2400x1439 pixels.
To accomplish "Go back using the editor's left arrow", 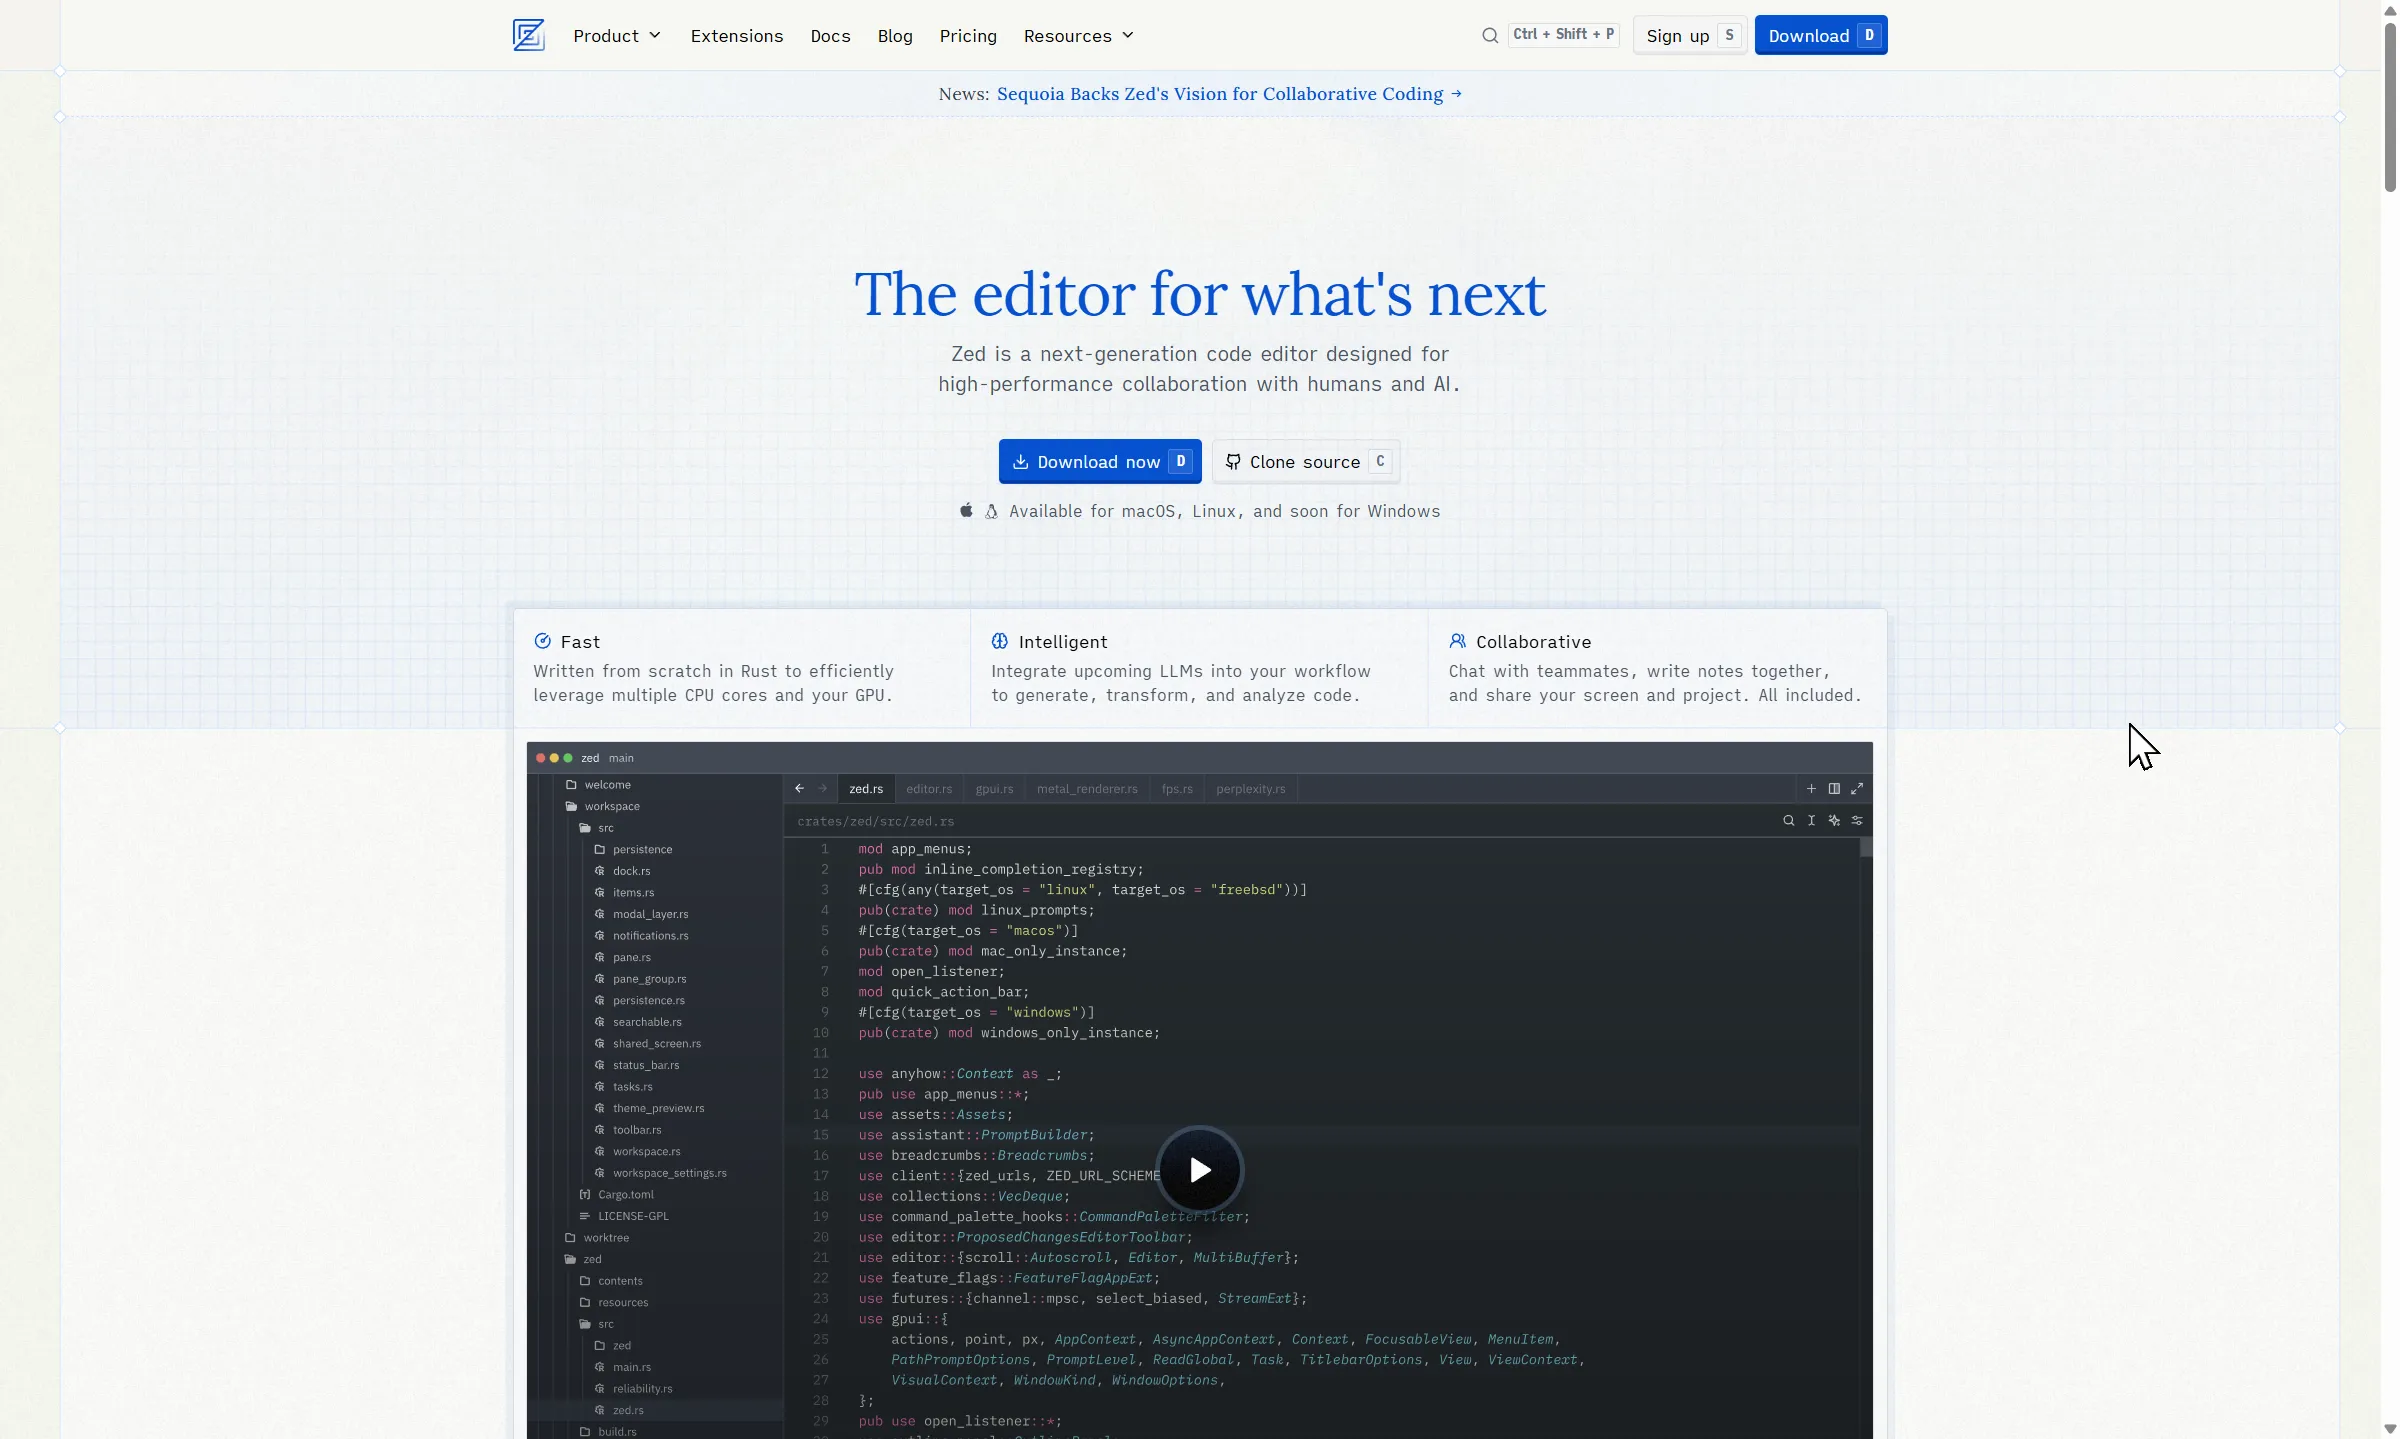I will pos(800,789).
